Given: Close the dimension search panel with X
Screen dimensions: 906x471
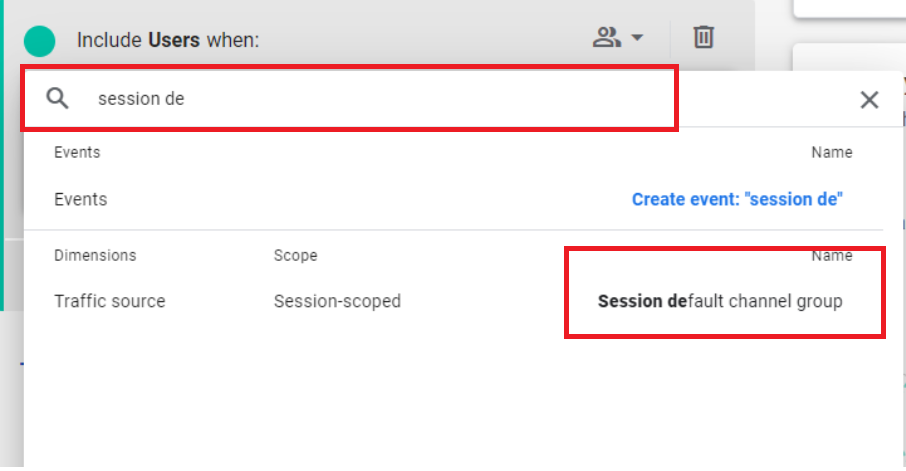Looking at the screenshot, I should pyautogui.click(x=869, y=99).
